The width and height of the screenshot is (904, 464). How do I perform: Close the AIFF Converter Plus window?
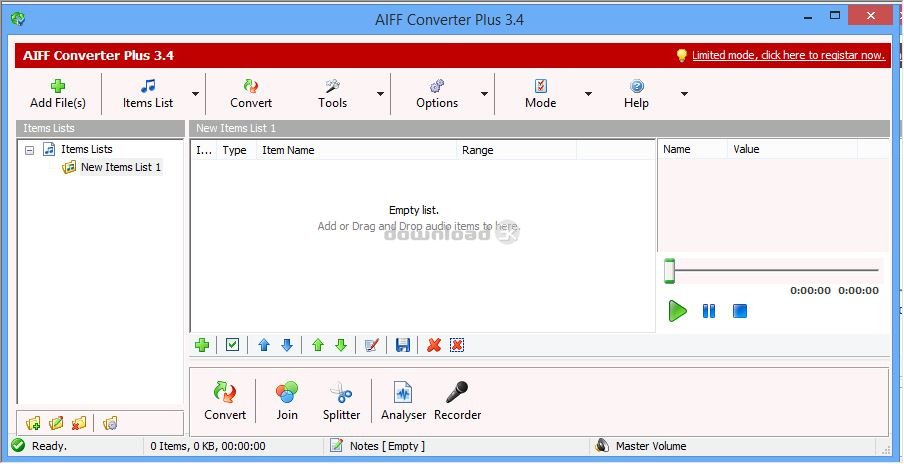pyautogui.click(x=871, y=15)
